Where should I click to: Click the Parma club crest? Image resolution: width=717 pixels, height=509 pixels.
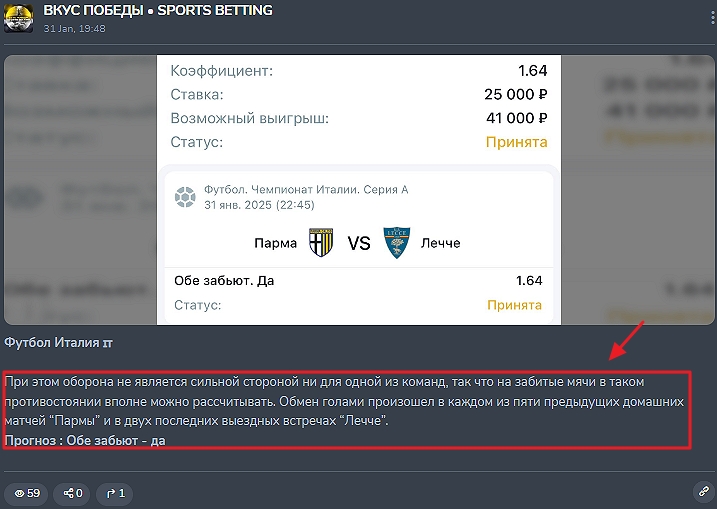(321, 243)
